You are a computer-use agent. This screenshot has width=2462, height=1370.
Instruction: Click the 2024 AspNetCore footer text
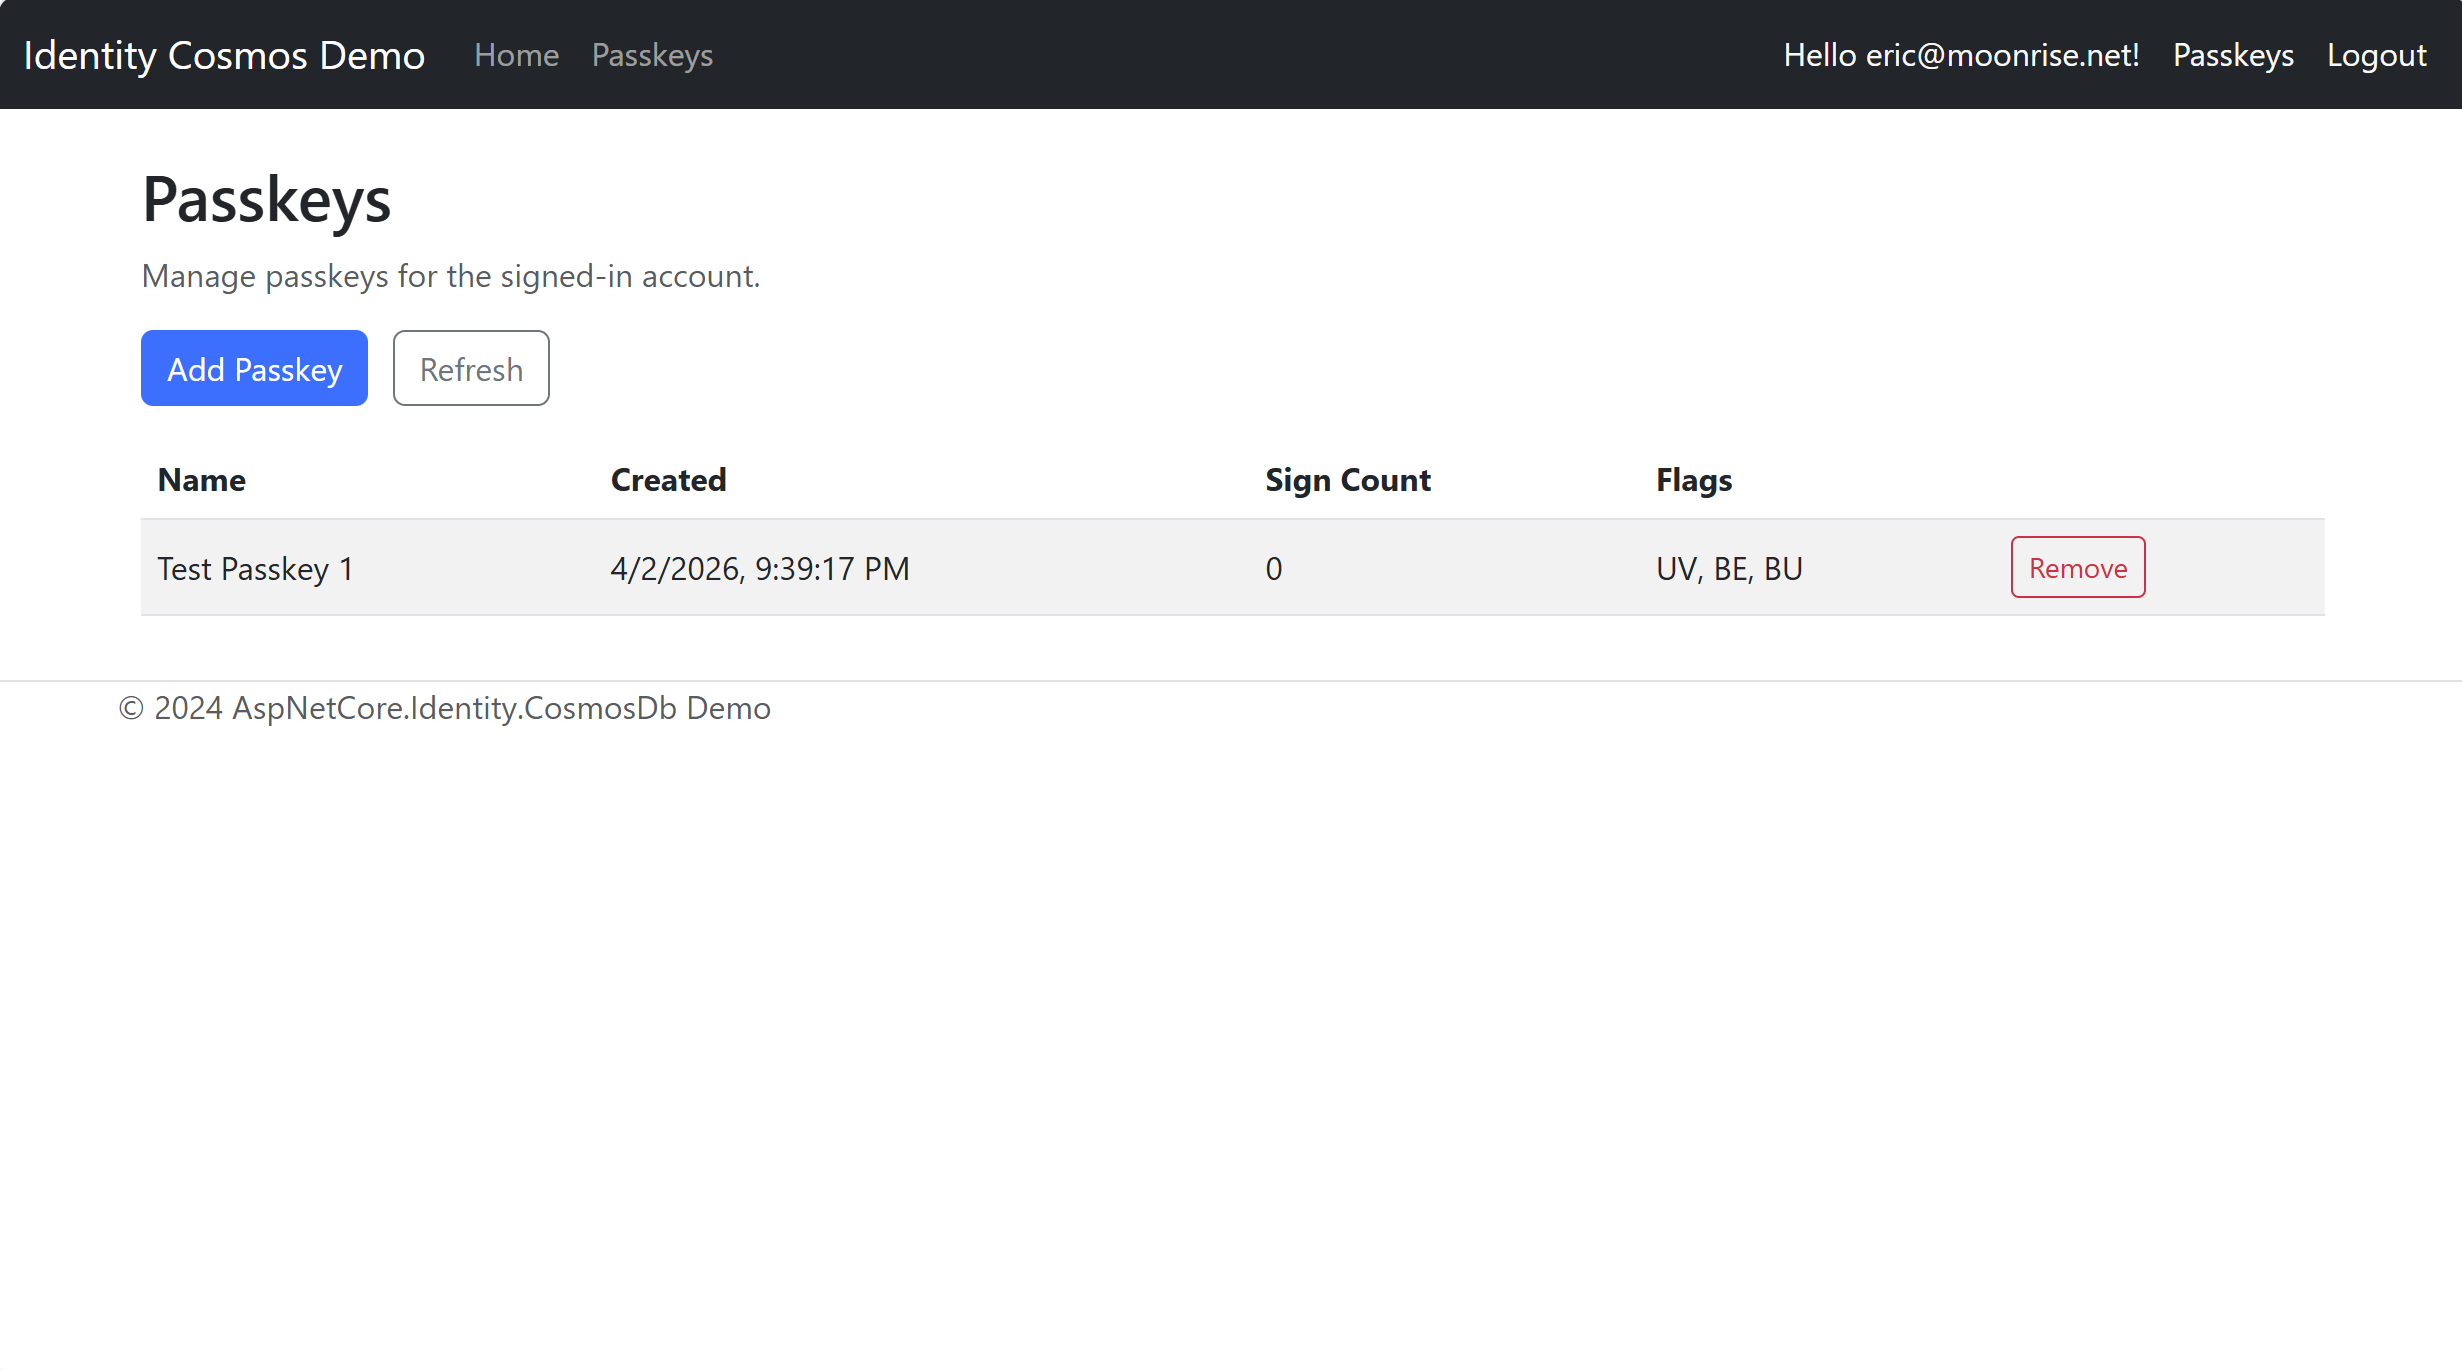[x=444, y=707]
